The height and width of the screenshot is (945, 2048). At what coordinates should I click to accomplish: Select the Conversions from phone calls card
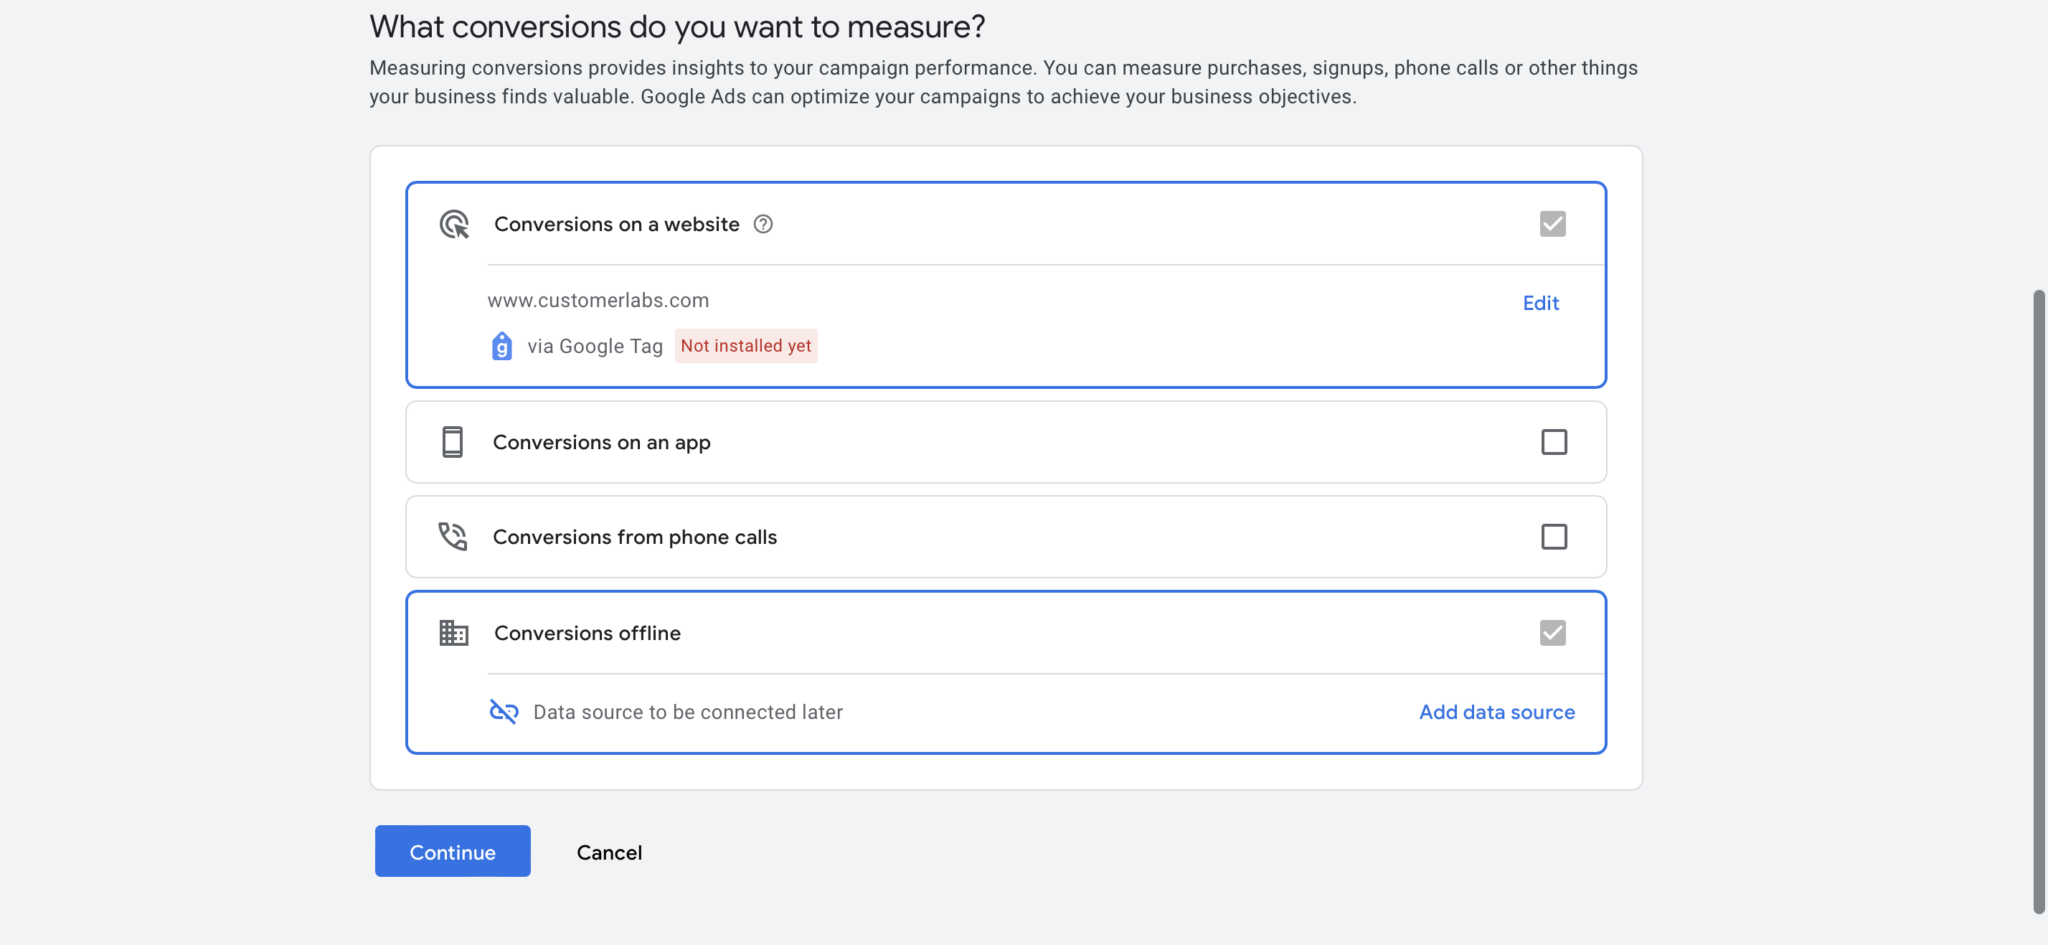[x=1005, y=536]
